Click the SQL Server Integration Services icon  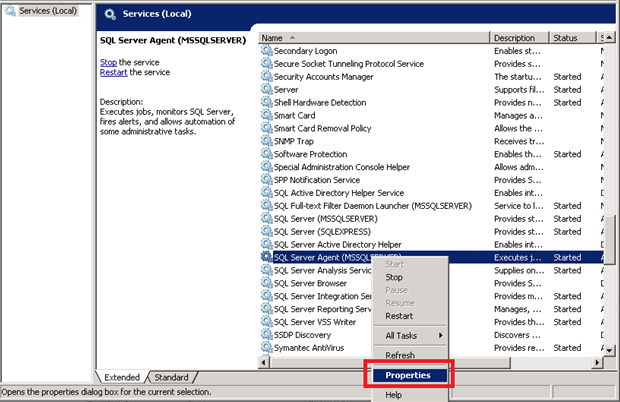[x=267, y=296]
